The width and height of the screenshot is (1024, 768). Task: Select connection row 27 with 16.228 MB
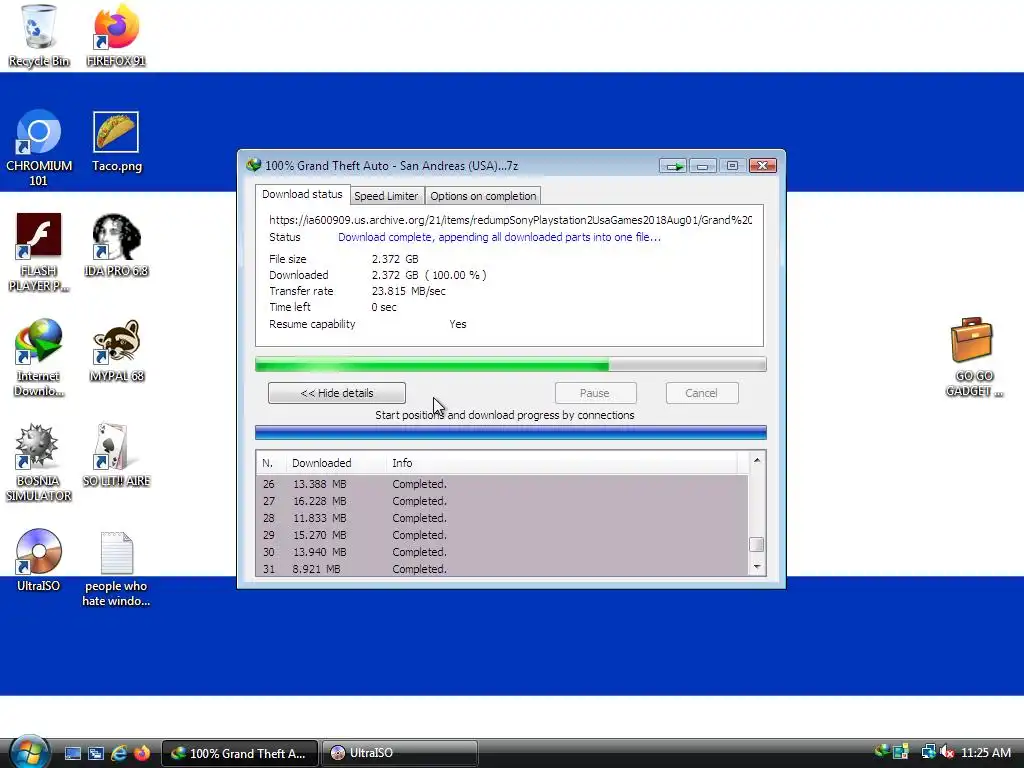(502, 501)
